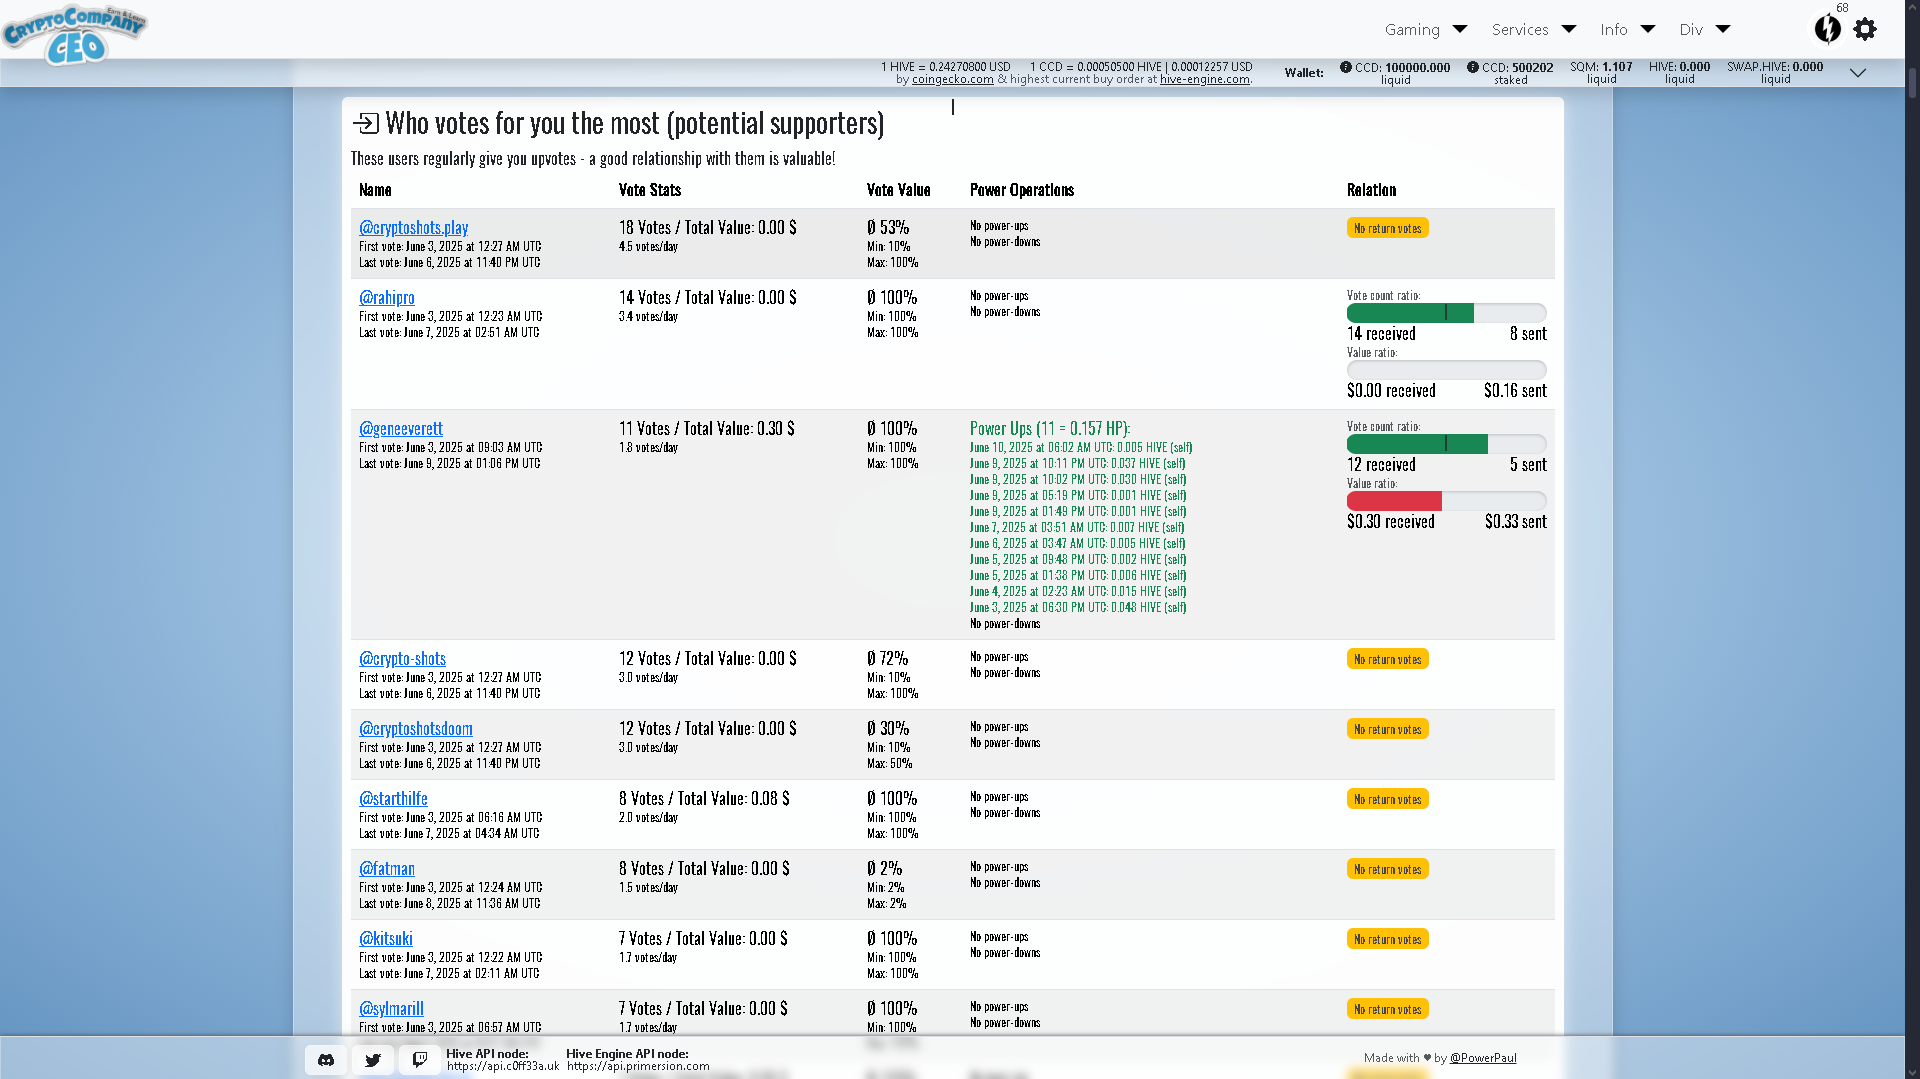This screenshot has height=1079, width=1920.
Task: Click '18 Votes / Total Value: 0.00 $' text
Action: click(708, 228)
